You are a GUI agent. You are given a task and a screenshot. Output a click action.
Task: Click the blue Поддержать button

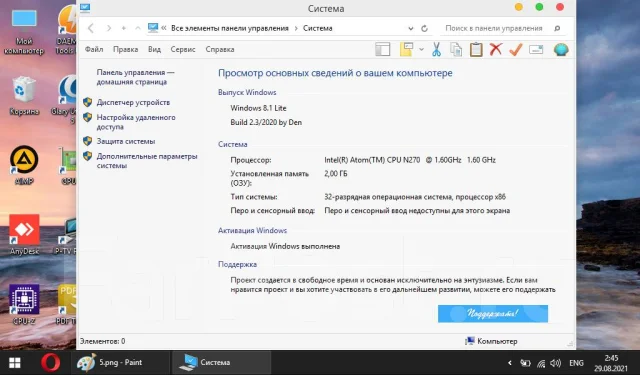point(493,313)
